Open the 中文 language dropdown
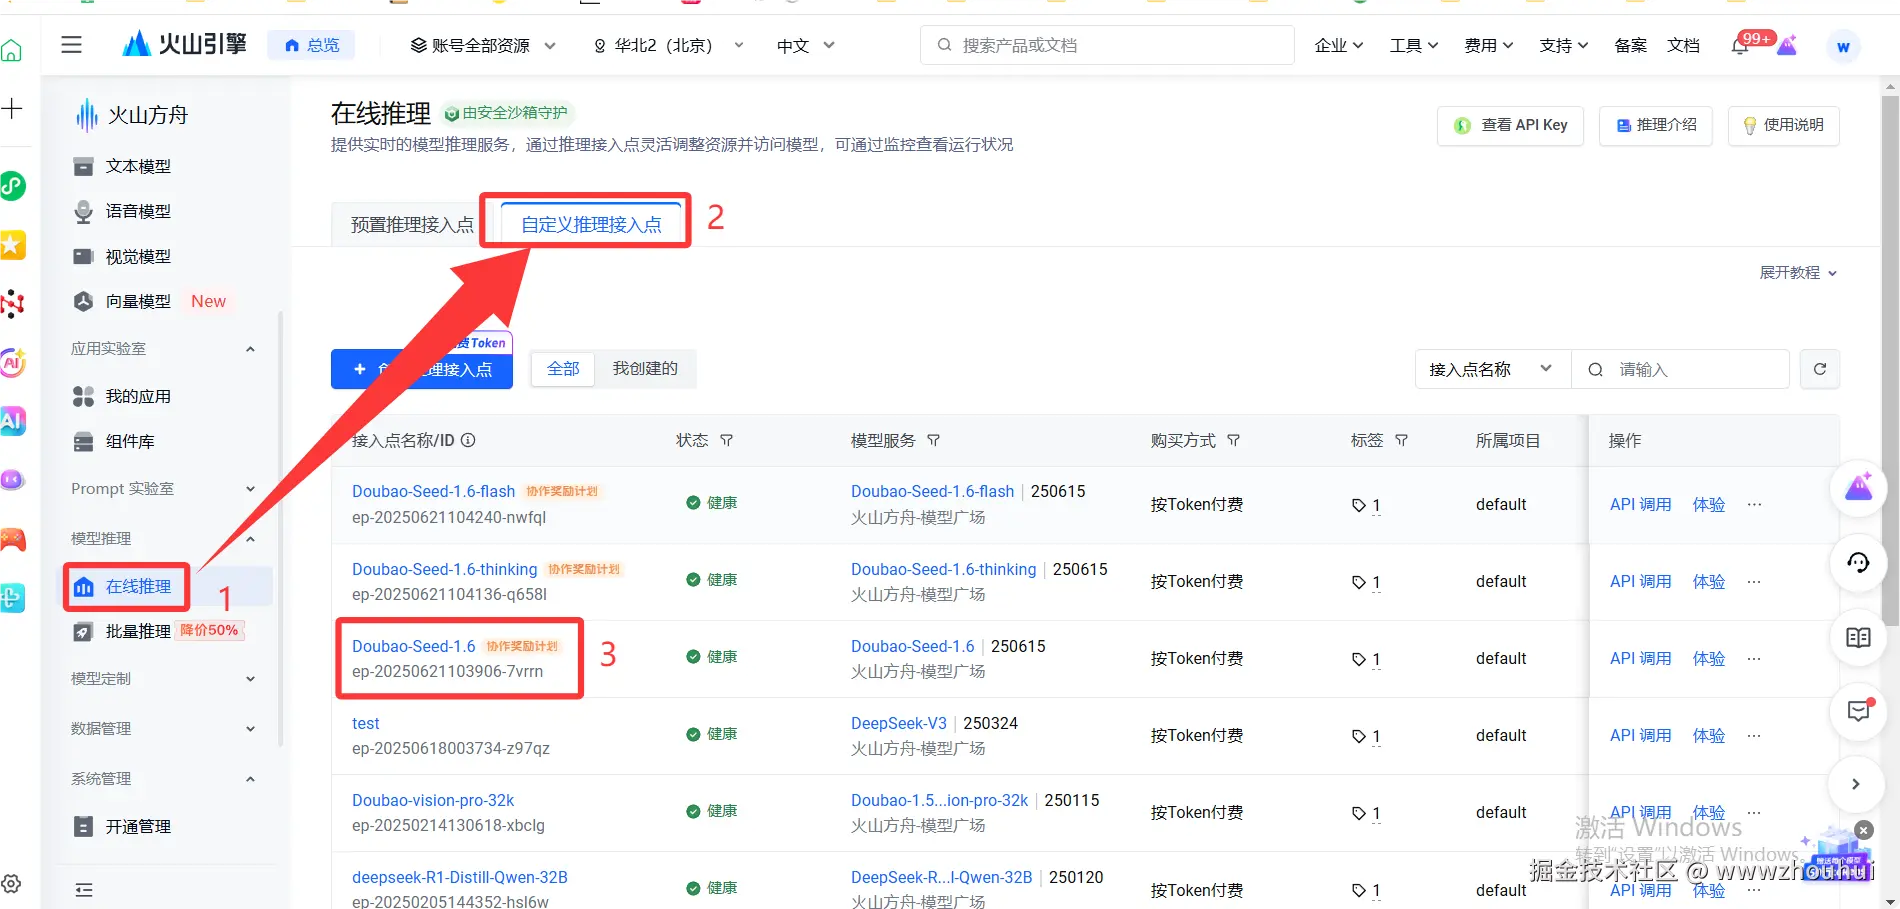 (805, 45)
